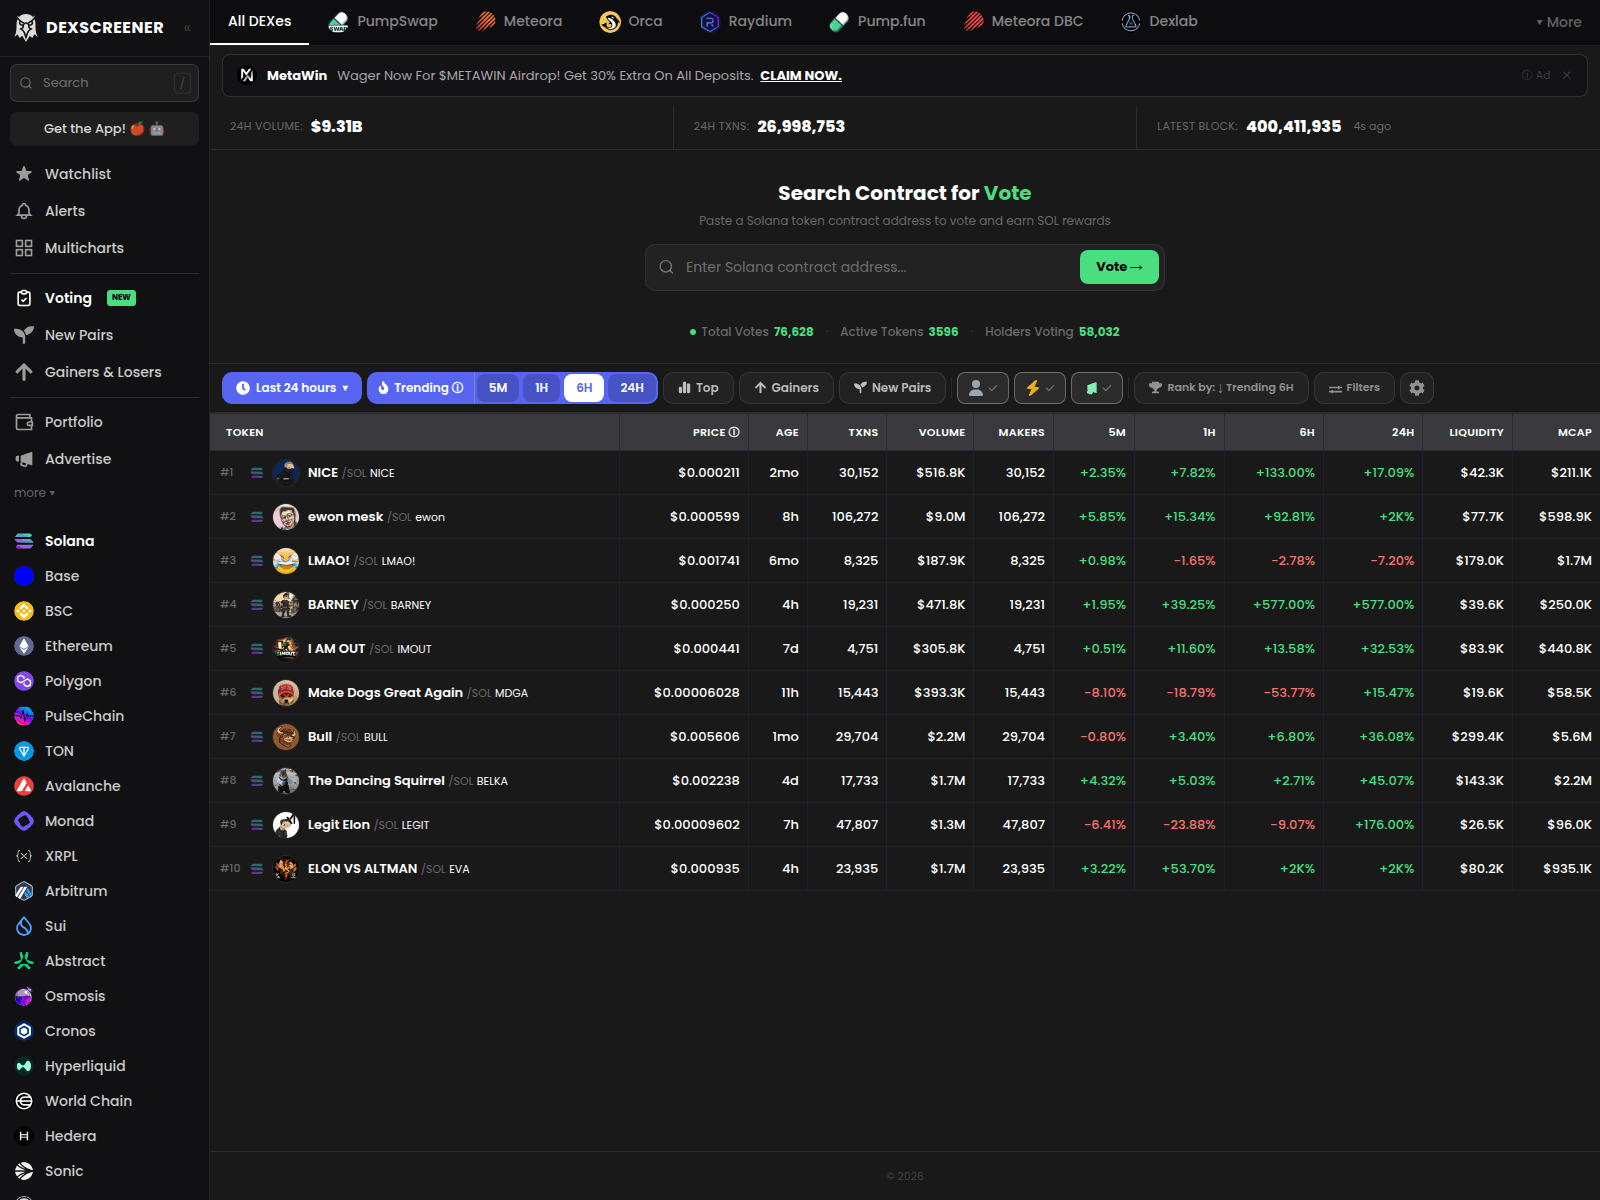Toggle the Trending ranking button
1600x1200 pixels.
click(x=421, y=388)
